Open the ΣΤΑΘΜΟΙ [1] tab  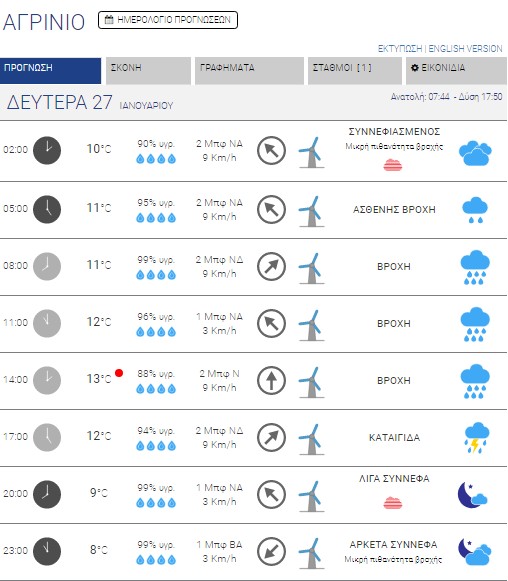[355, 71]
